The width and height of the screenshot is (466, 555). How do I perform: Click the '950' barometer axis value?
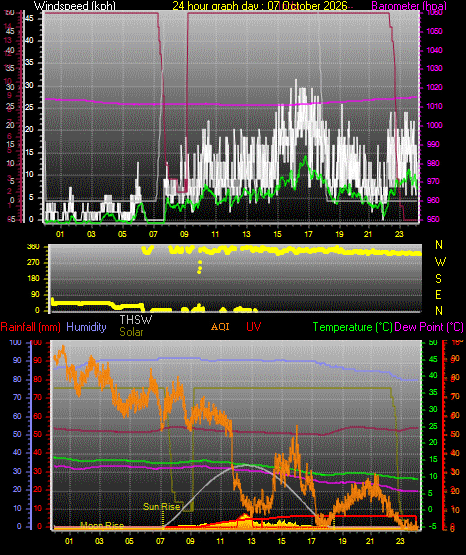pyautogui.click(x=432, y=219)
